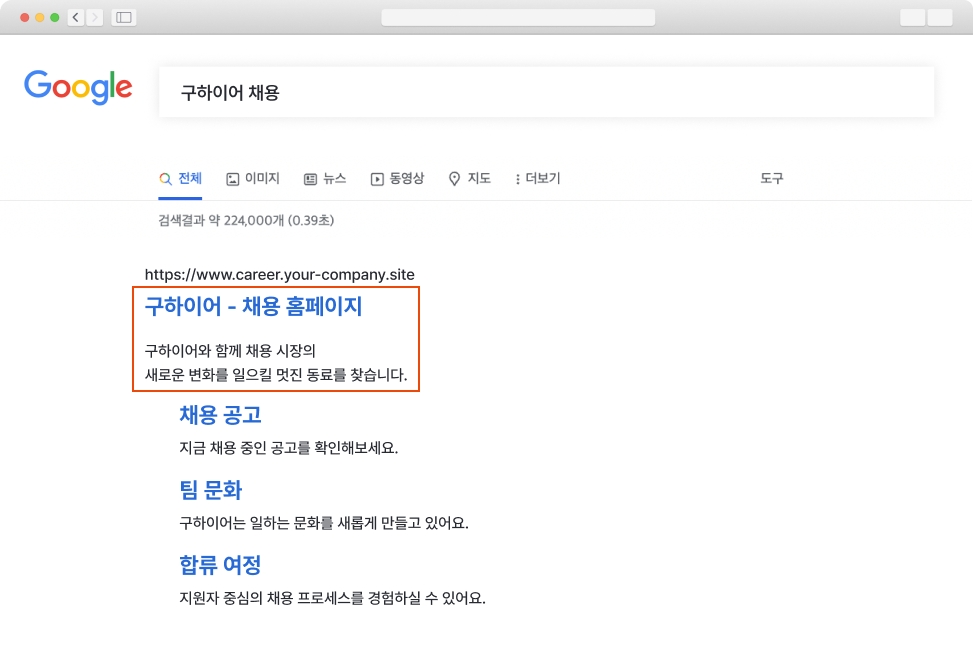Screen dimensions: 973x660
Task: Click the career.your-company.site URL
Action: [x=279, y=275]
